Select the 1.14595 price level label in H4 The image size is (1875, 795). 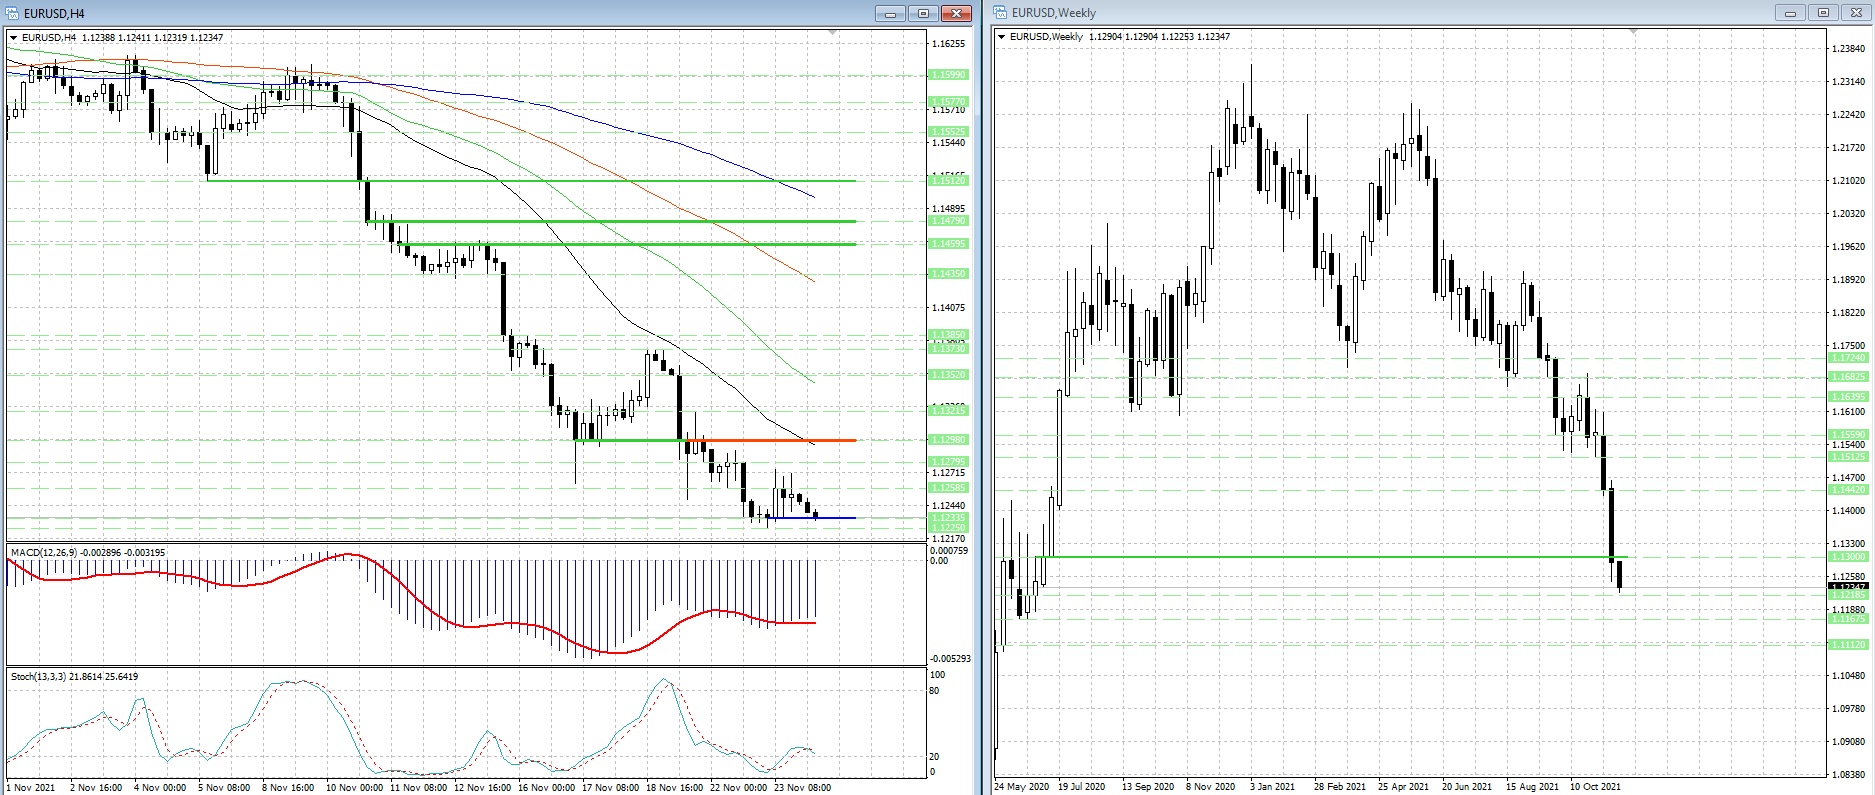(948, 244)
